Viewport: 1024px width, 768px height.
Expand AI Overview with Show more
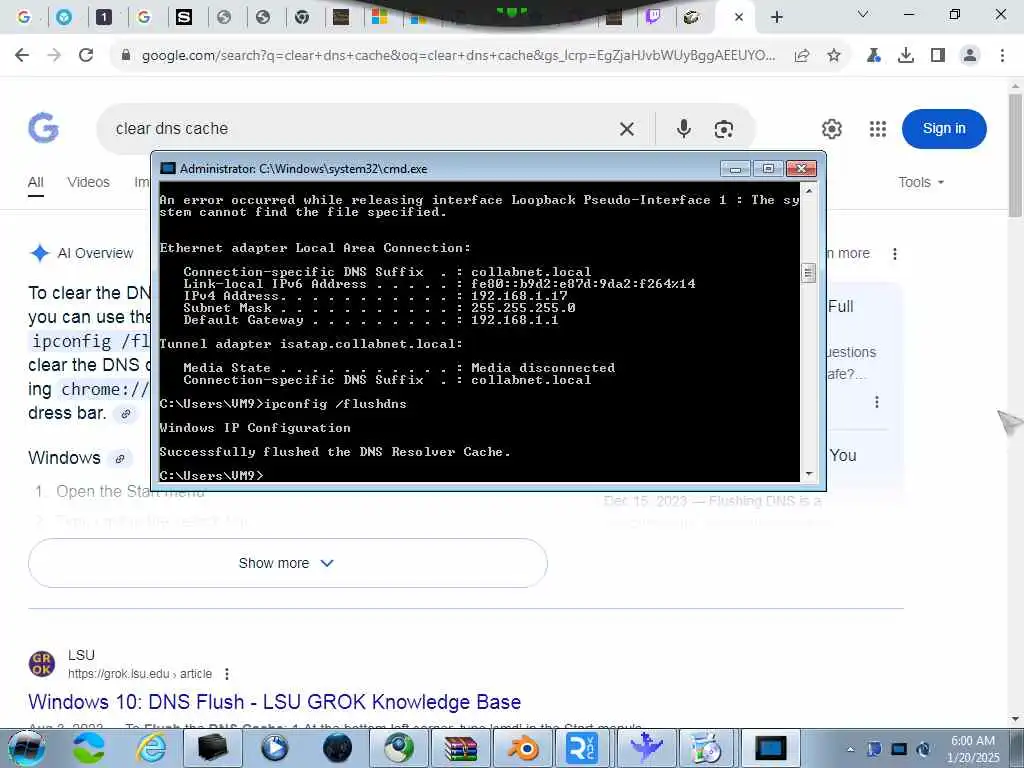(x=287, y=563)
